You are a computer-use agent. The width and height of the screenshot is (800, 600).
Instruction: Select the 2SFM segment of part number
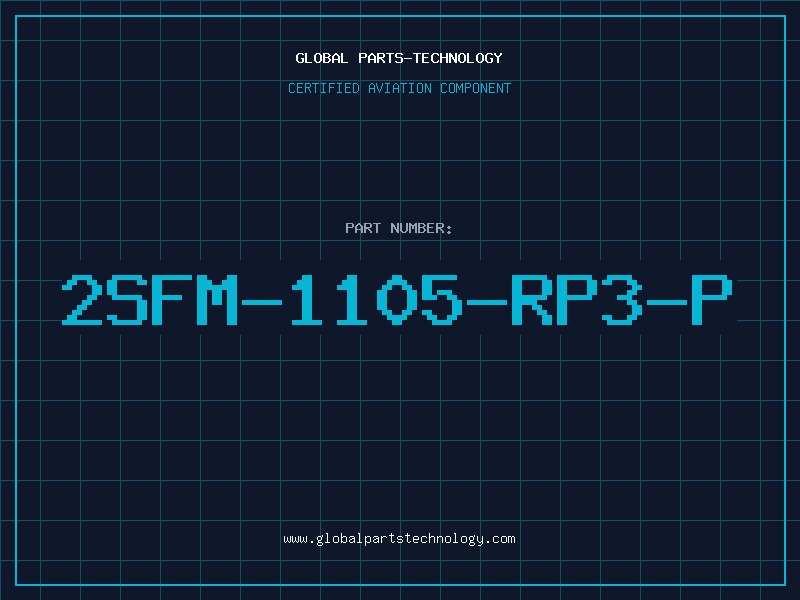click(150, 299)
